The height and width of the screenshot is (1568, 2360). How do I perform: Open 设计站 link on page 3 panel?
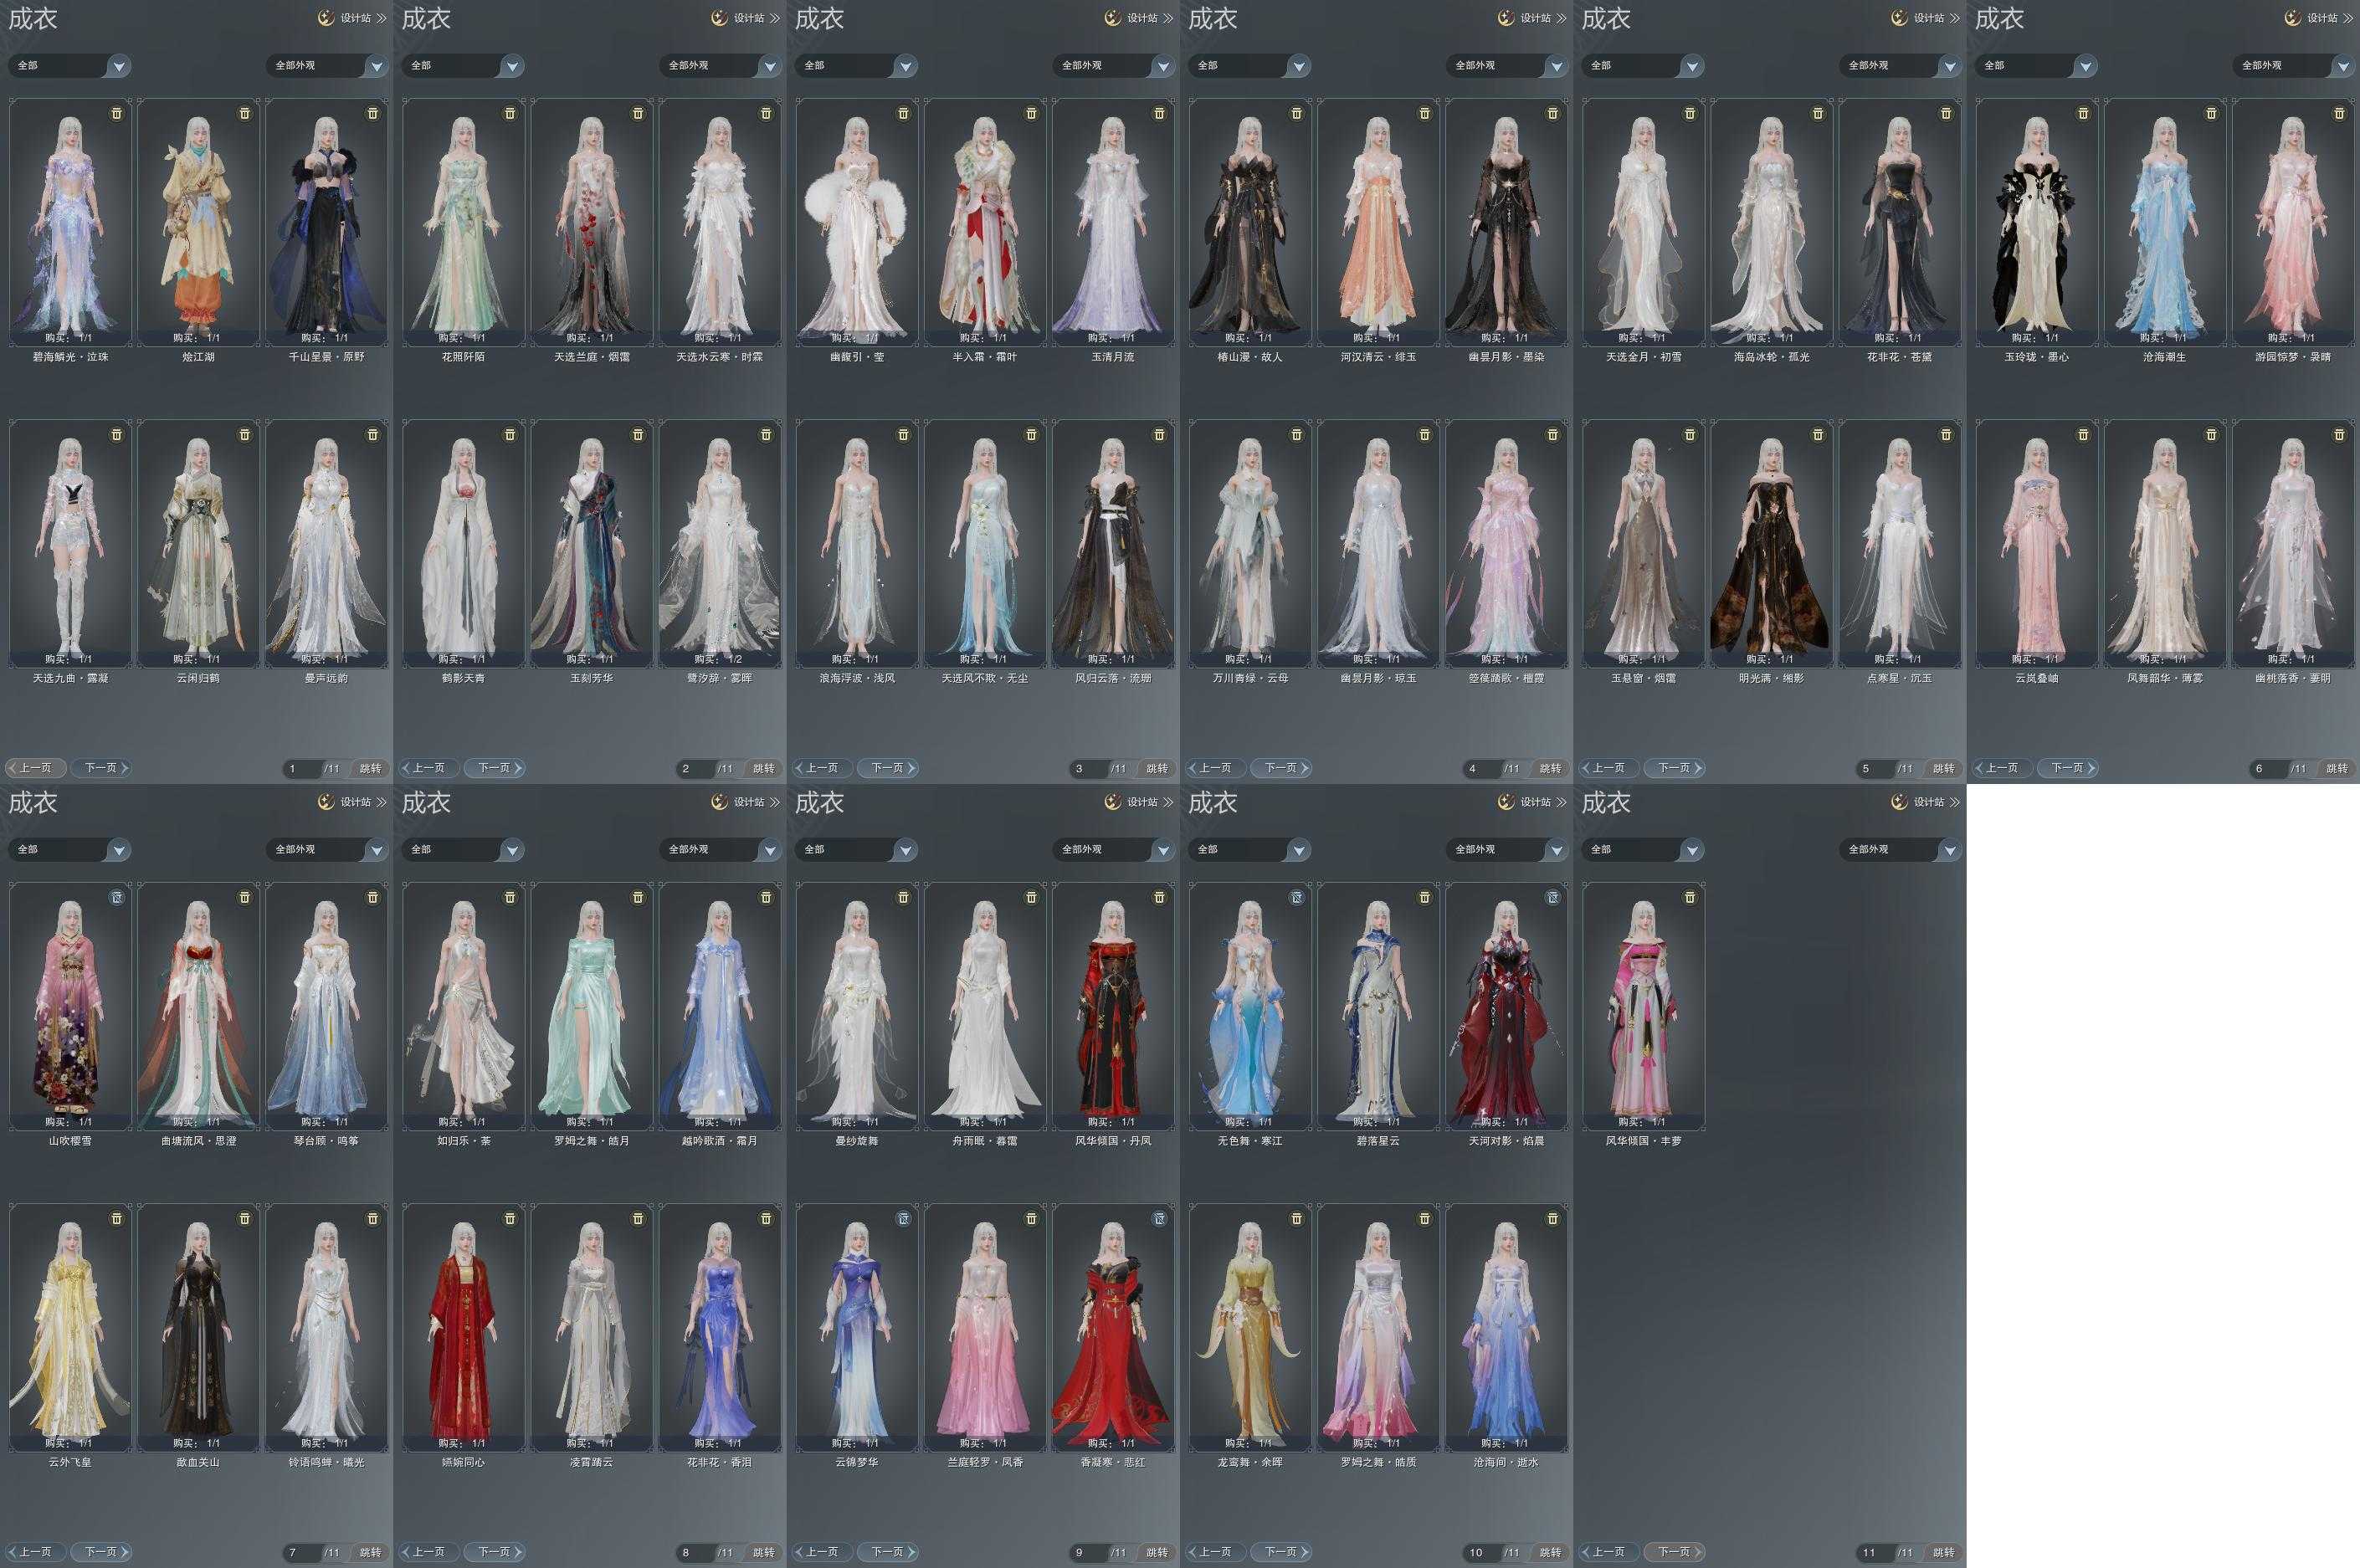(x=1141, y=18)
